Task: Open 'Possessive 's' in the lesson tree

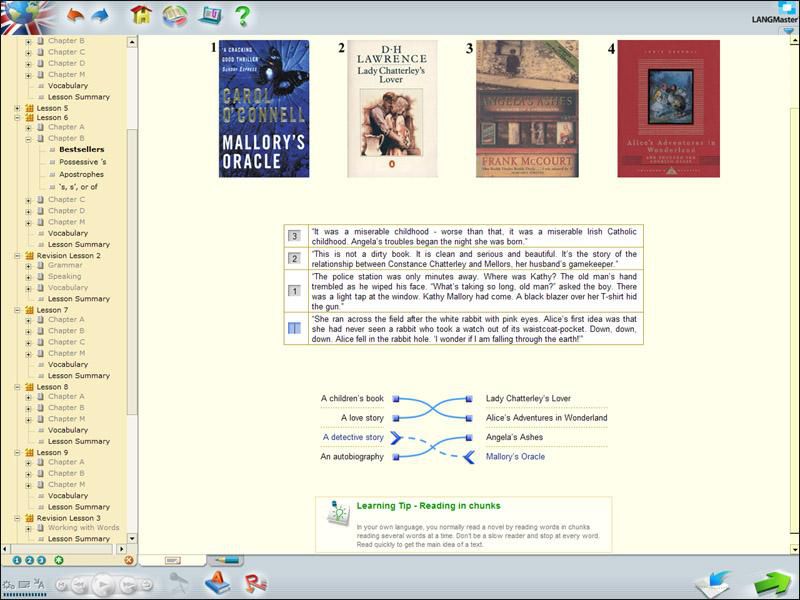Action: (82, 161)
